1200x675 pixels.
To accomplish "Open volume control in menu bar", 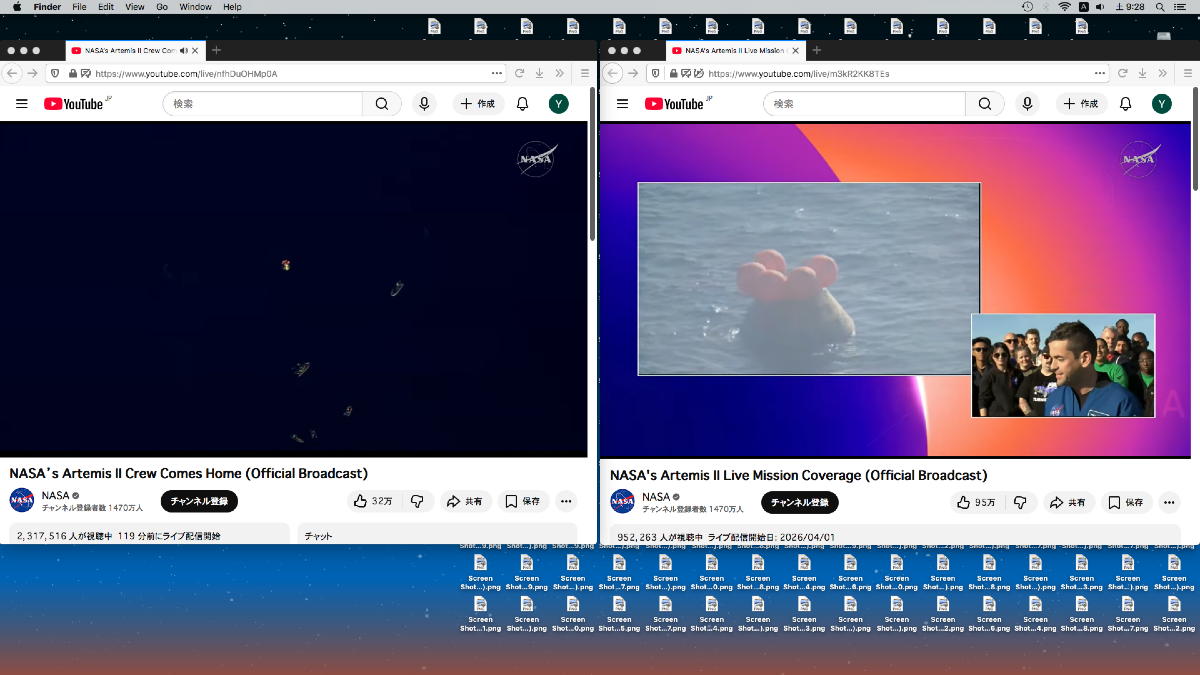I will [1099, 7].
